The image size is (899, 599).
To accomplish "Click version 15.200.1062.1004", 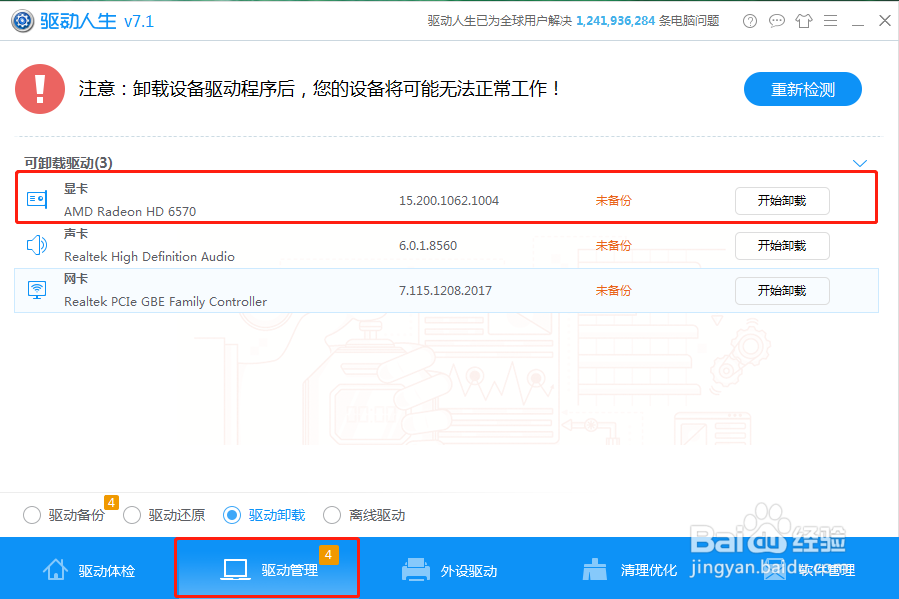I will 449,201.
